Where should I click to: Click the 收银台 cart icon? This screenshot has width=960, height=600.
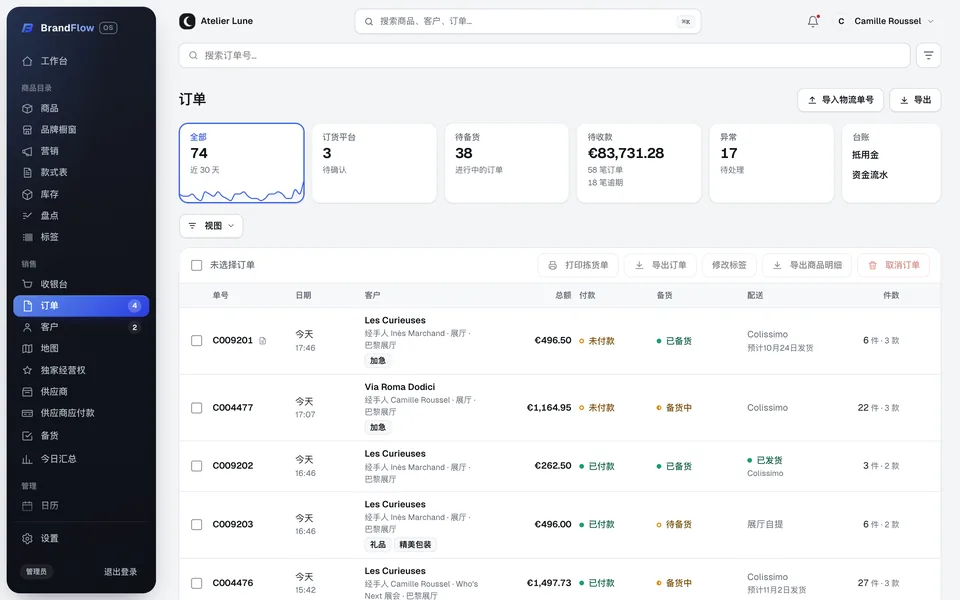(x=27, y=284)
